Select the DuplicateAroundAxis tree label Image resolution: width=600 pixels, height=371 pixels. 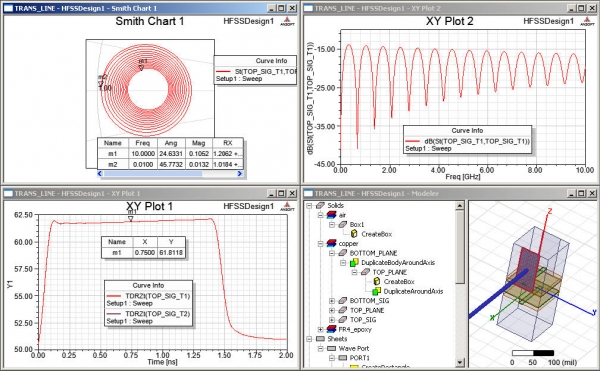coord(413,291)
